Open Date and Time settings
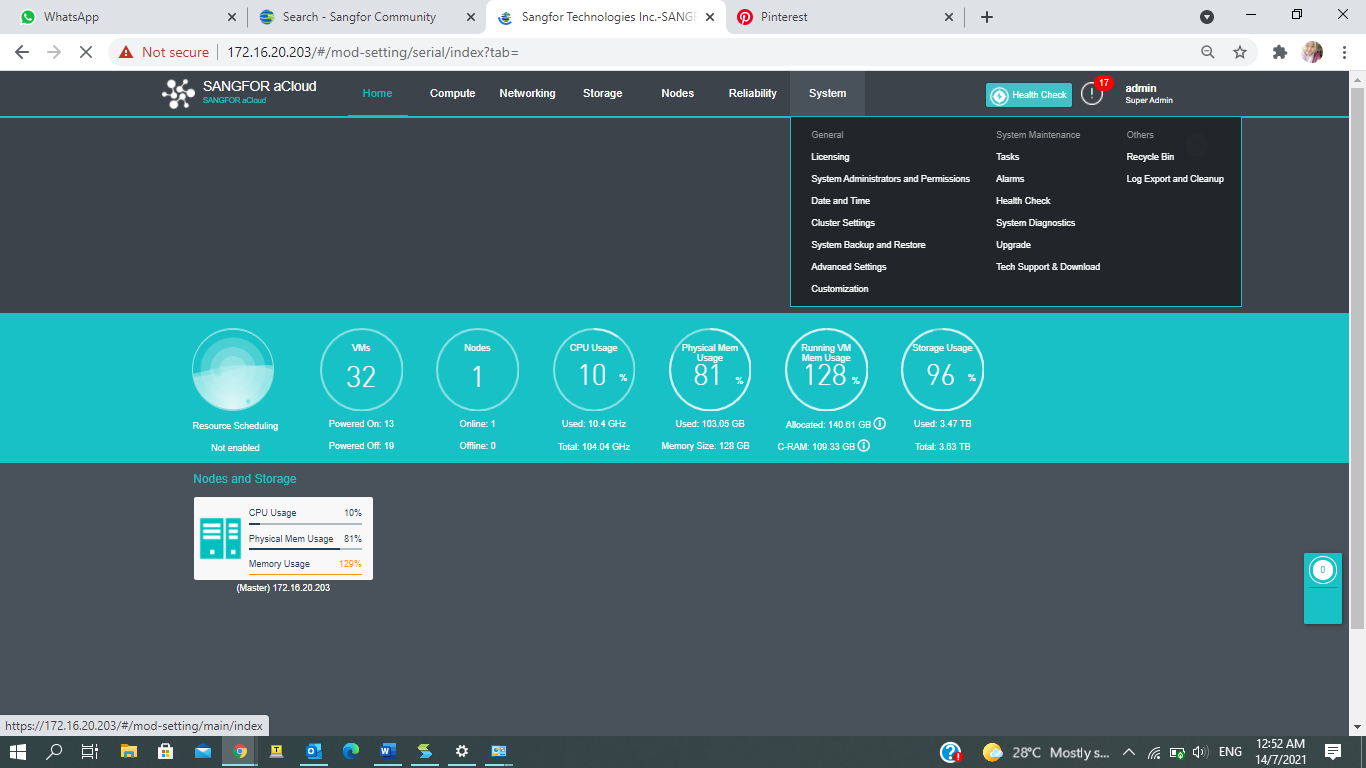Screen dimensions: 1366x768 coord(840,201)
